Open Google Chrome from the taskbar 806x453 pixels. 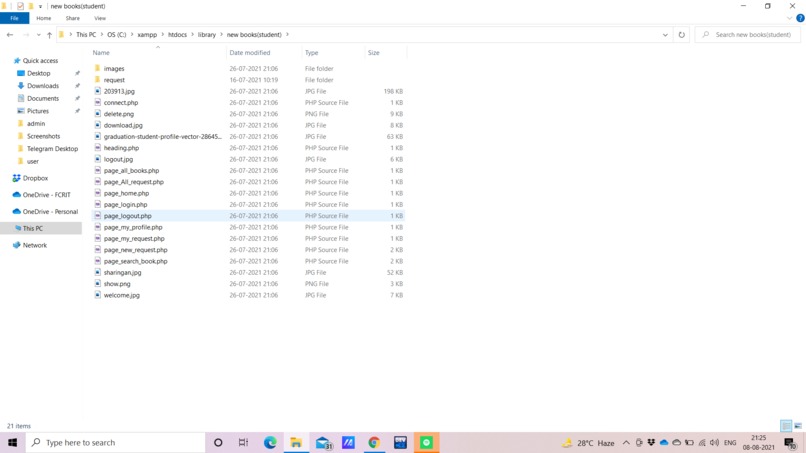[x=374, y=443]
